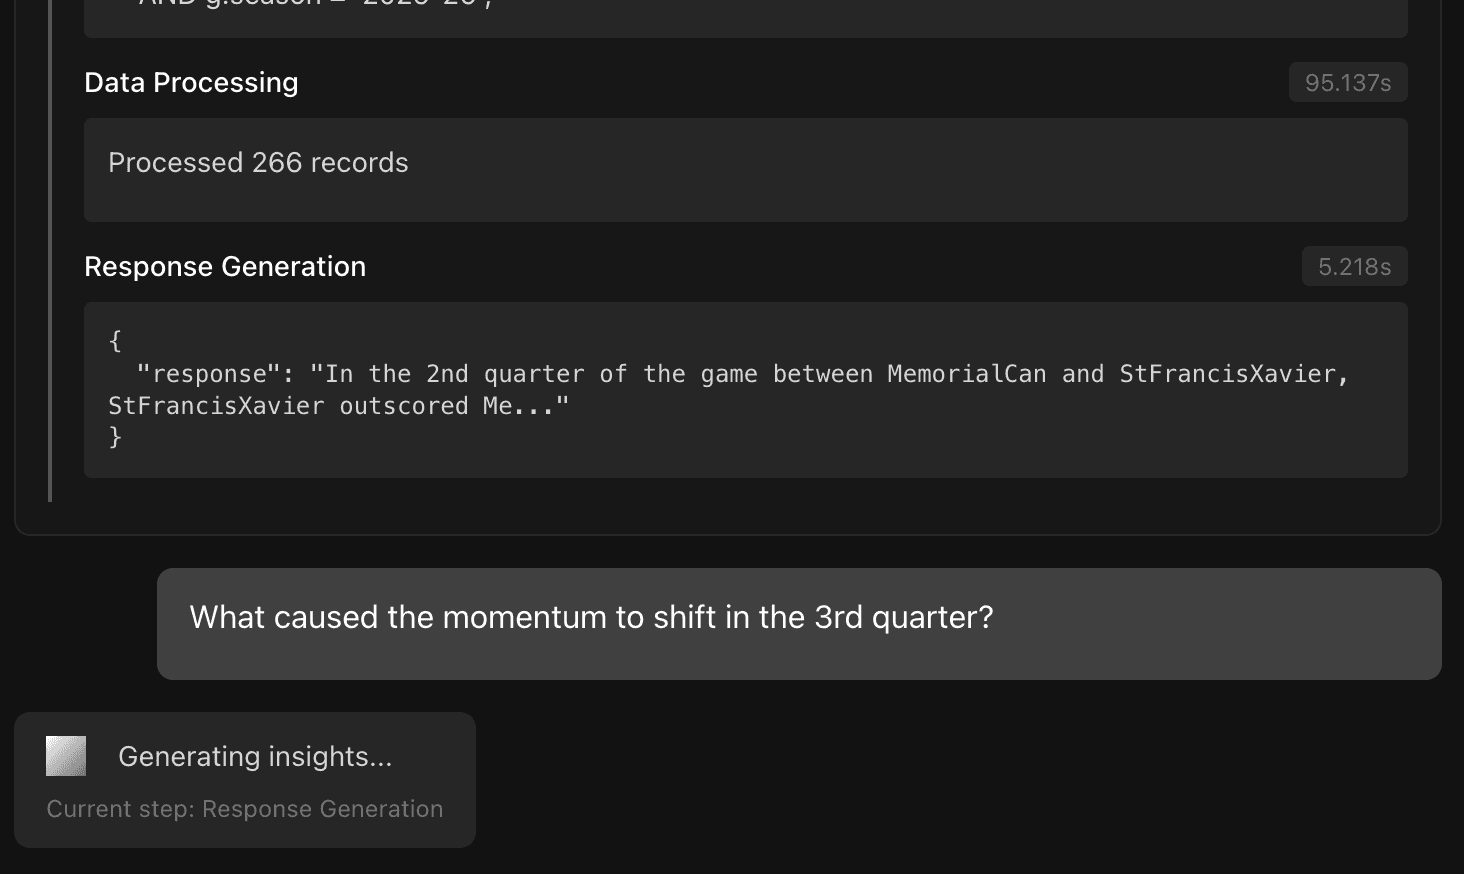Click the "response" key in JSON output
Viewport: 1464px width, 874px height.
209,374
